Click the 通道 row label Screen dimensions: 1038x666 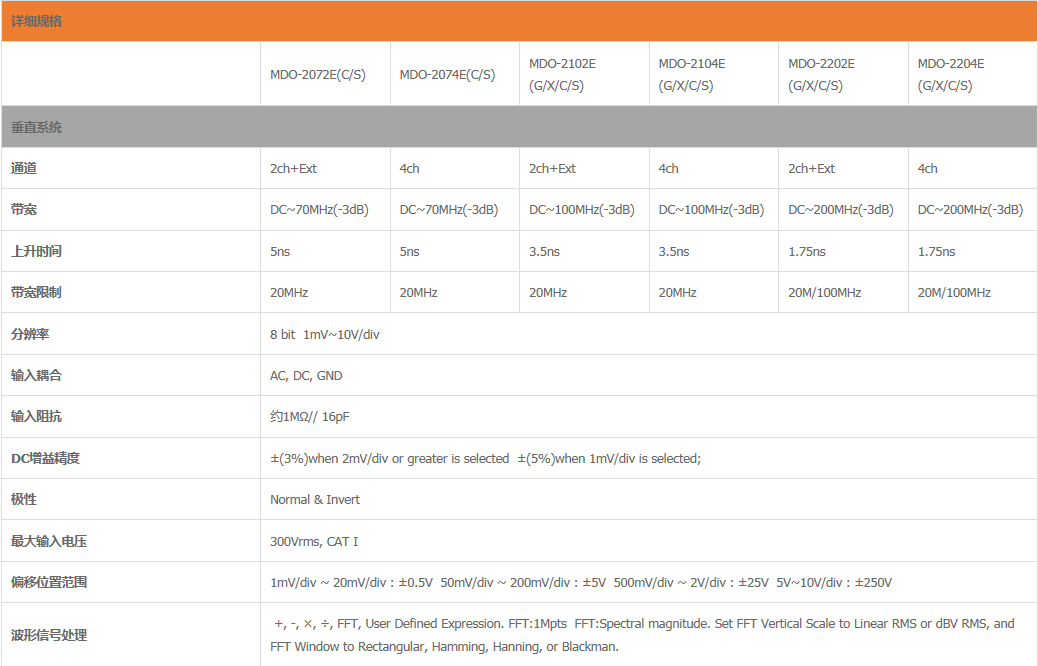tap(24, 169)
